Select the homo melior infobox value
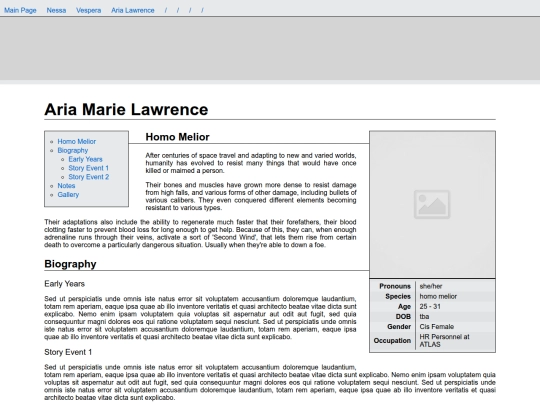This screenshot has height=405, width=540. click(438, 297)
